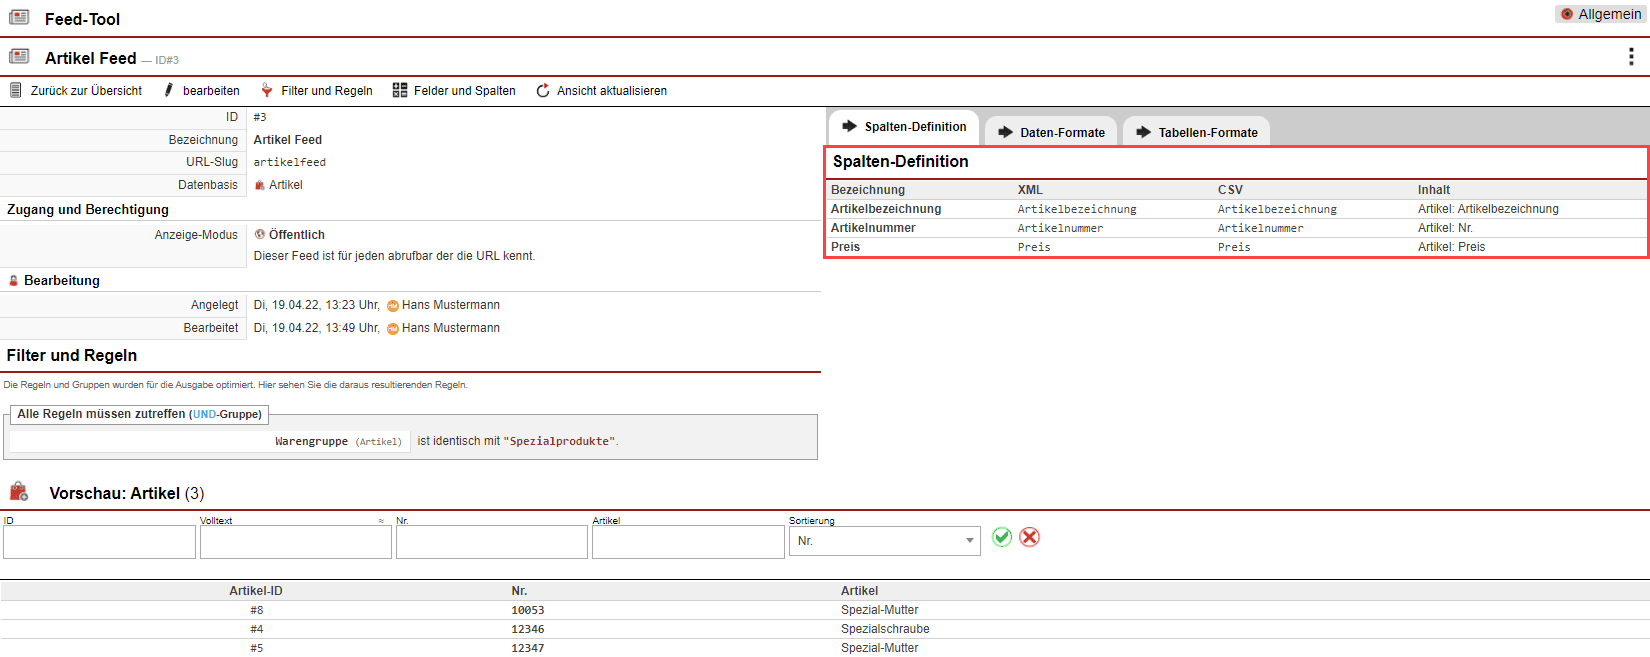Click the Feed-Tool header icon
Viewport: 1650px width, 657px height.
pyautogui.click(x=19, y=18)
